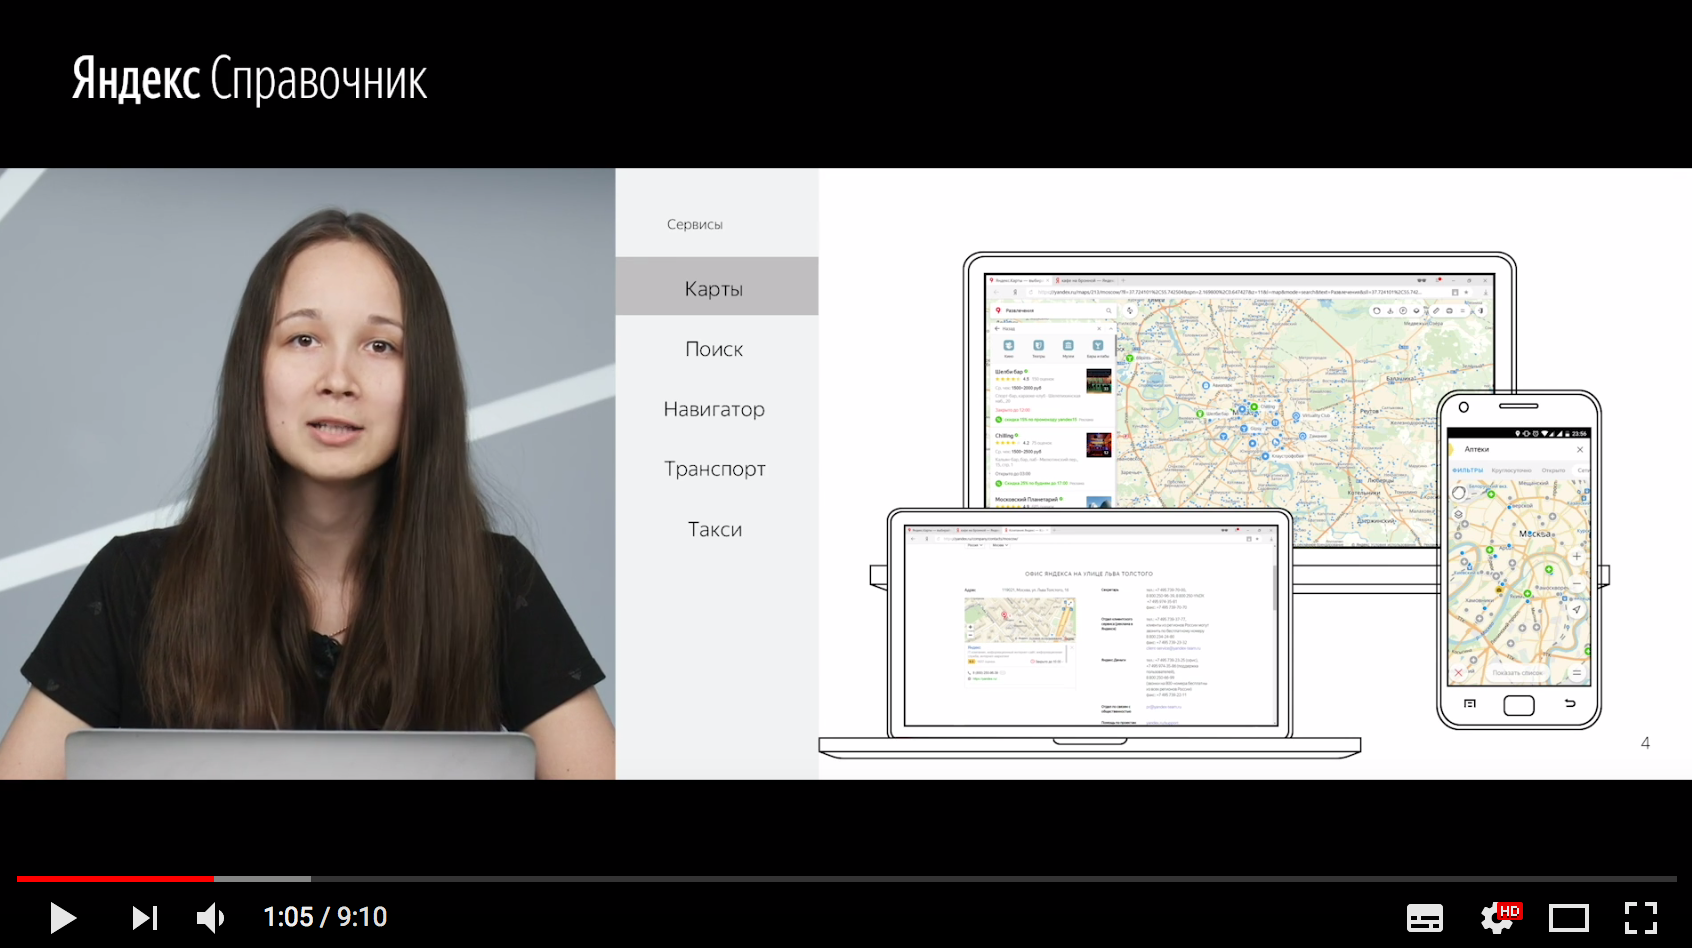Click the Навигатор item in slide
Image resolution: width=1692 pixels, height=948 pixels.
(714, 409)
